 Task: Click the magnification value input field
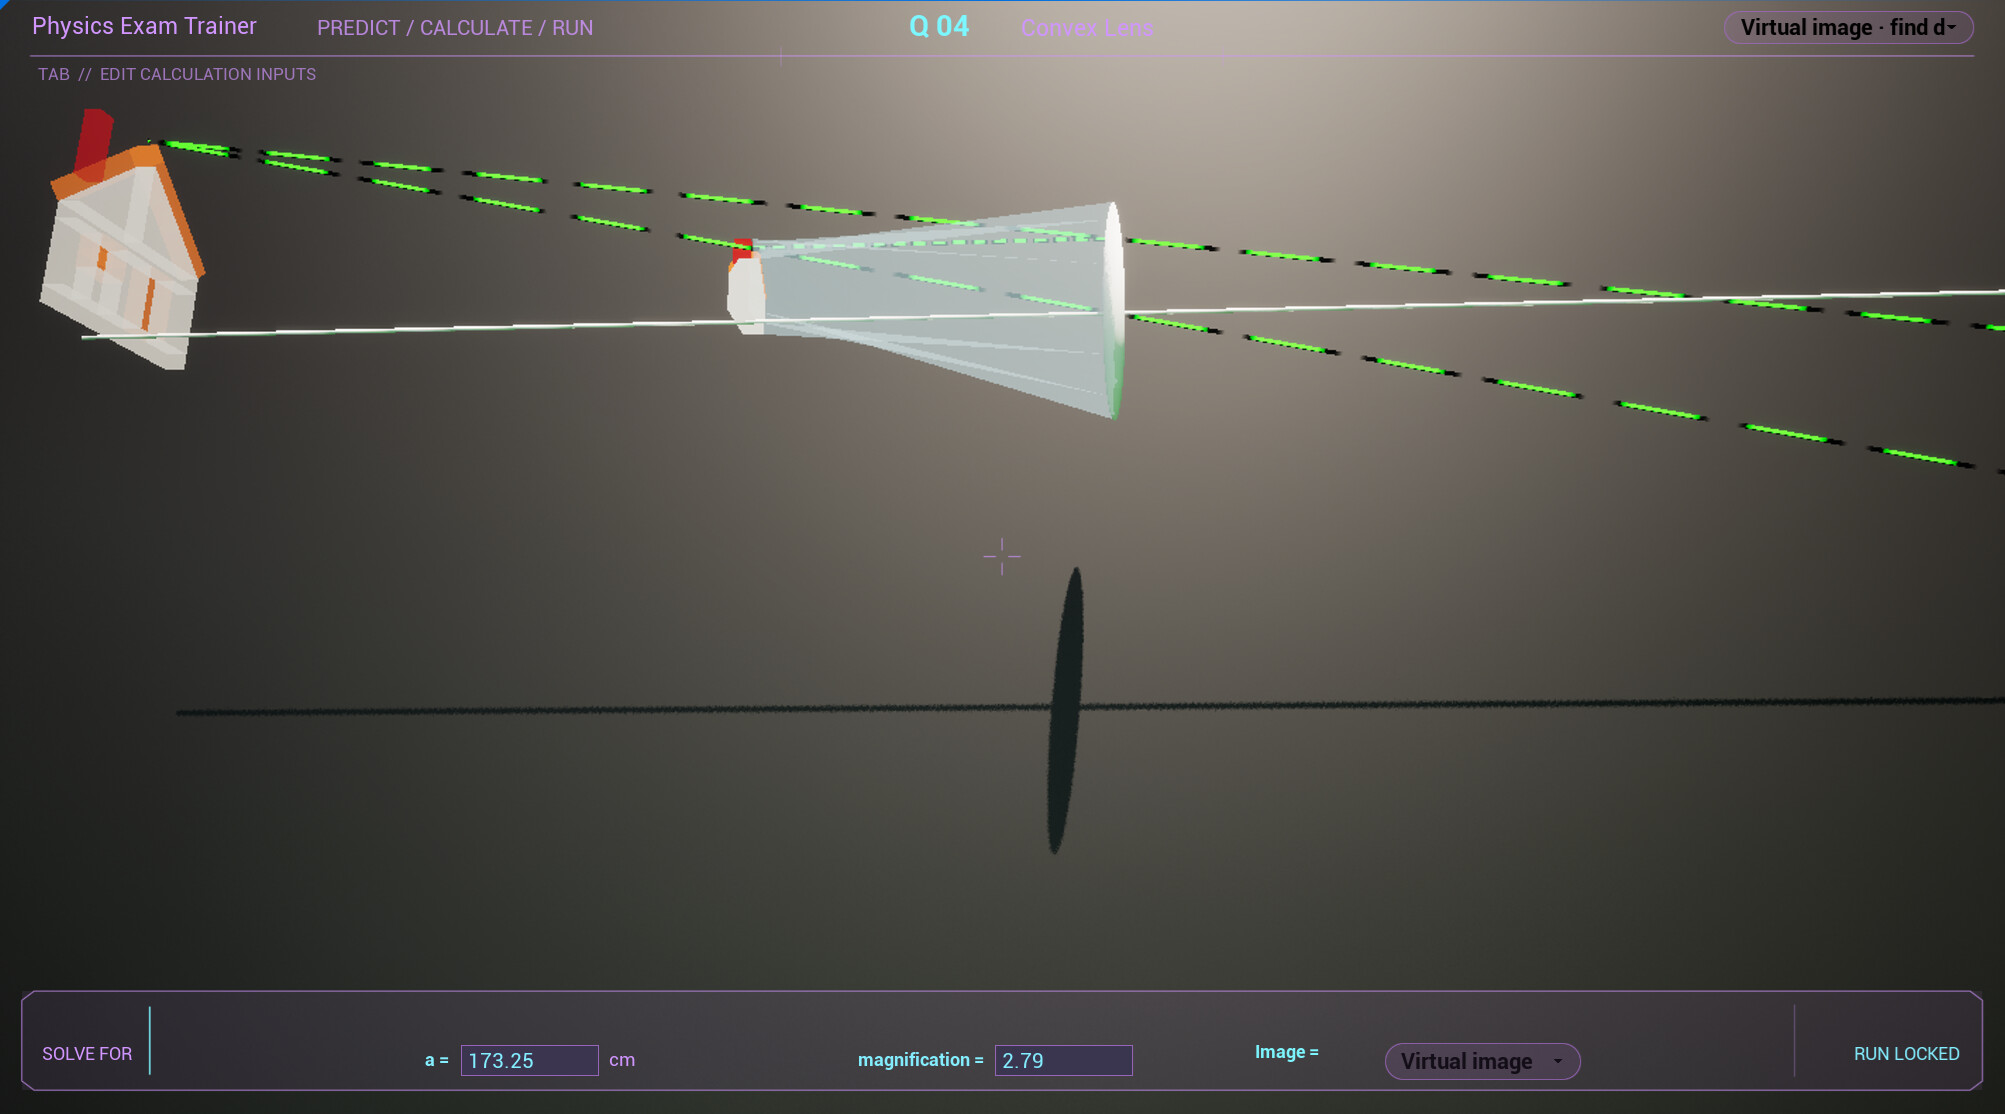coord(1063,1060)
